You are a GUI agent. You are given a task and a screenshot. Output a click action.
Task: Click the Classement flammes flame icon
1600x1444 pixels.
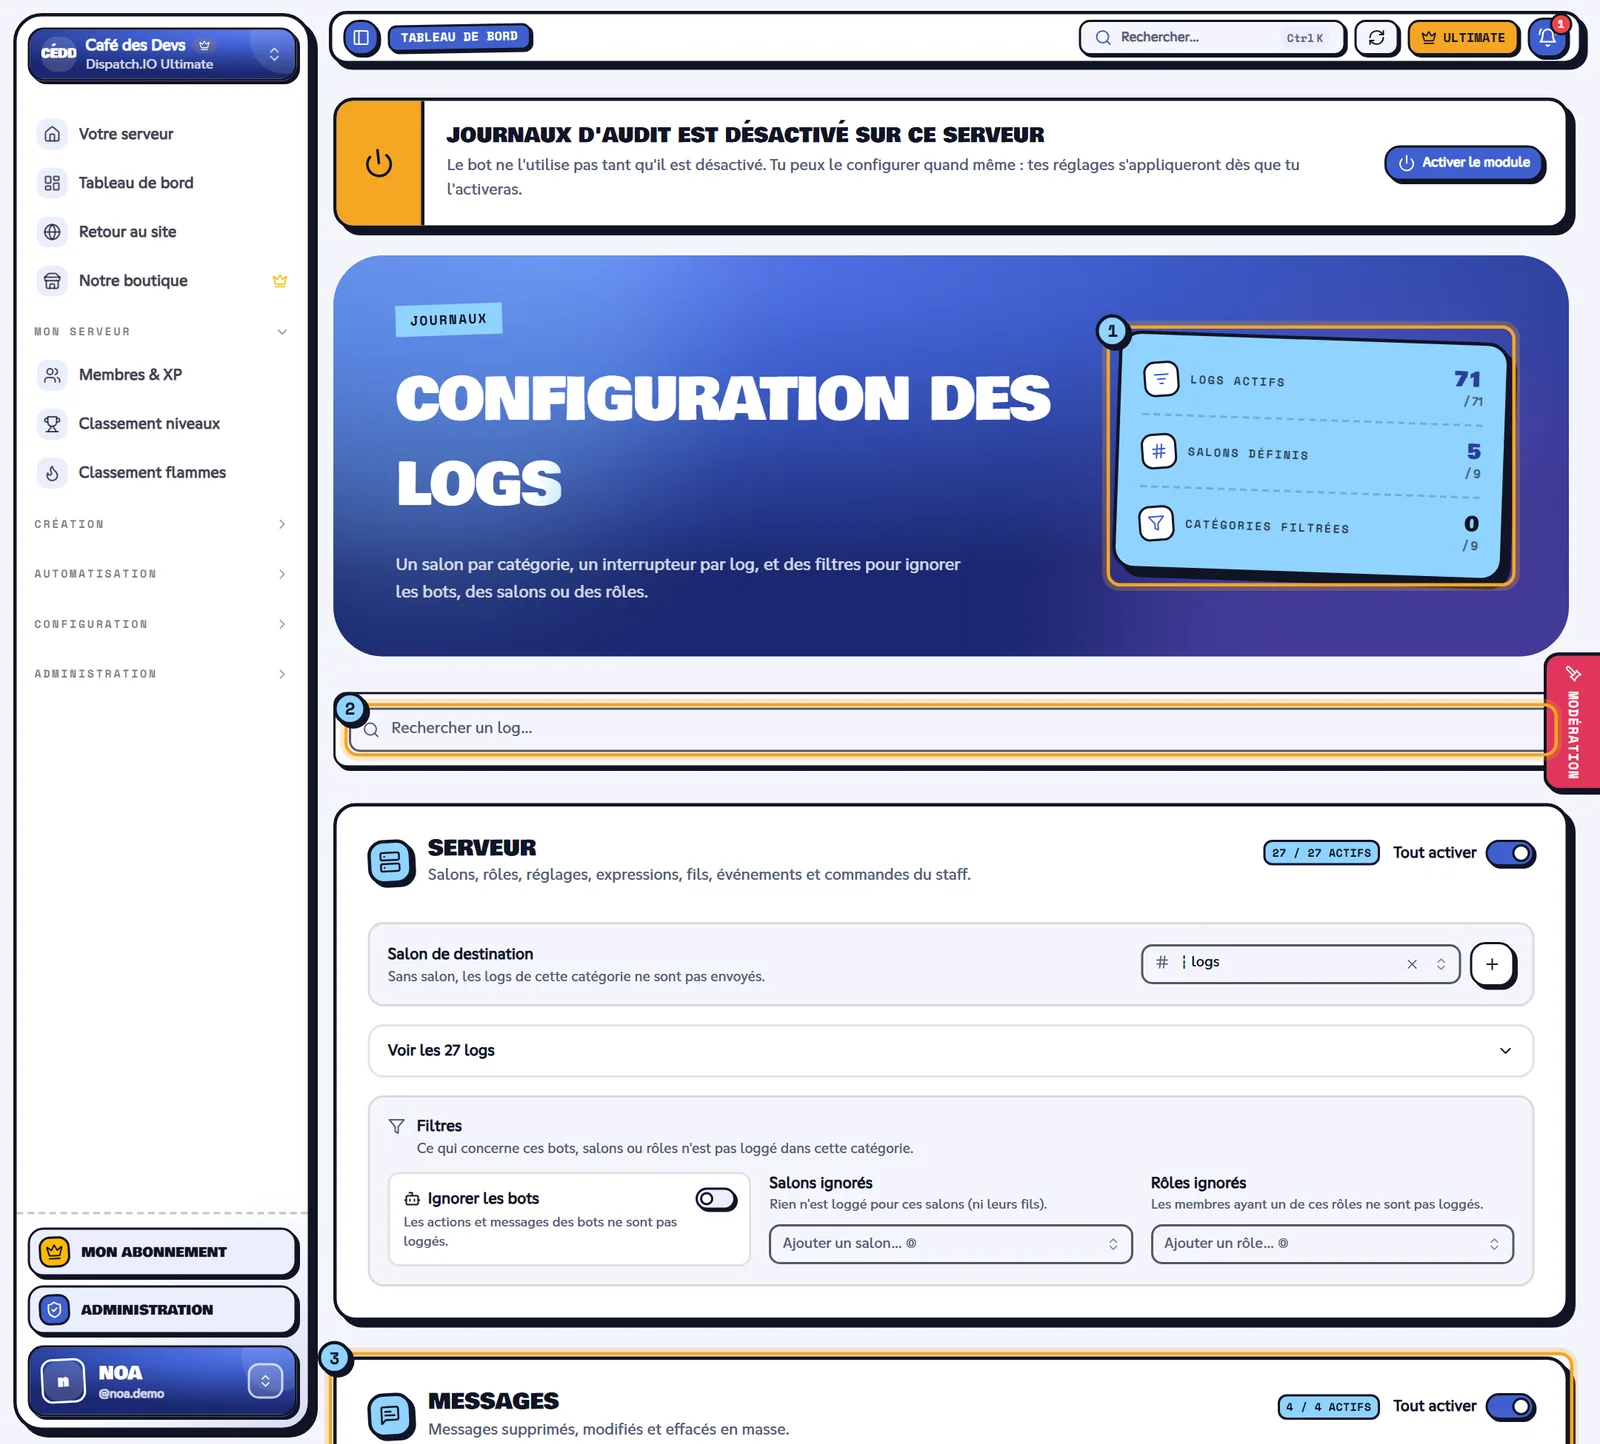click(52, 473)
